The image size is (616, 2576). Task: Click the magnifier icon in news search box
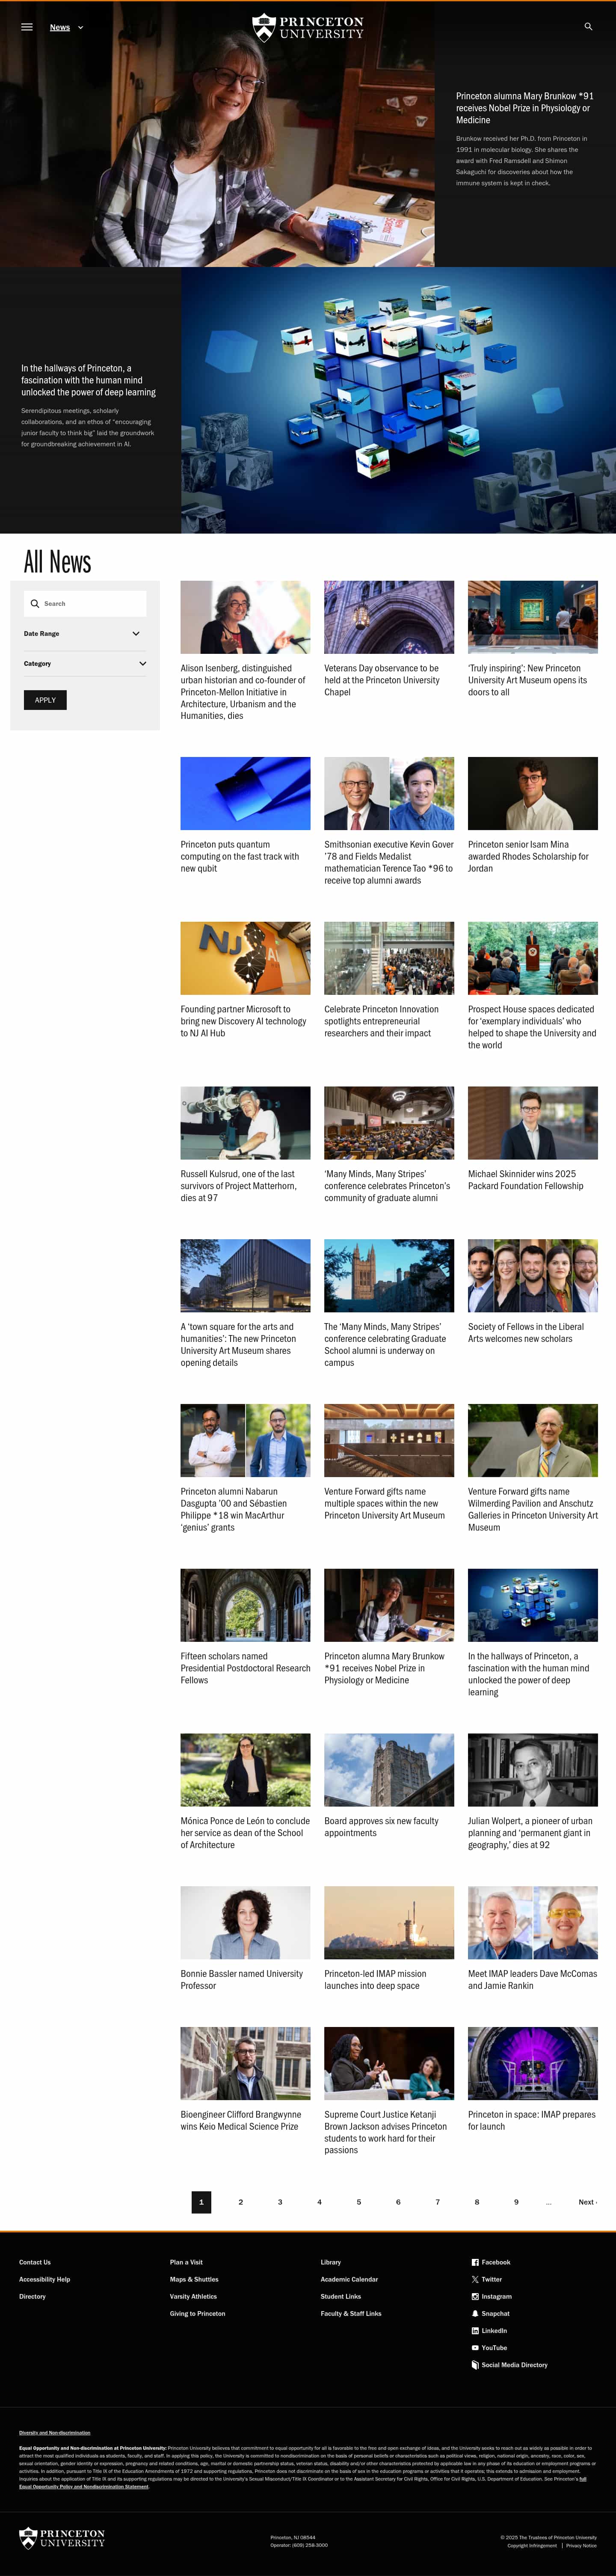tap(35, 604)
